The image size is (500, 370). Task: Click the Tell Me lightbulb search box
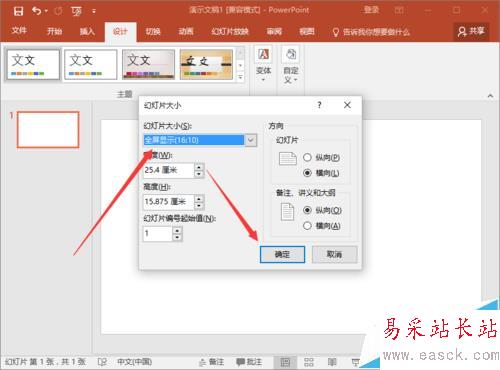[371, 32]
